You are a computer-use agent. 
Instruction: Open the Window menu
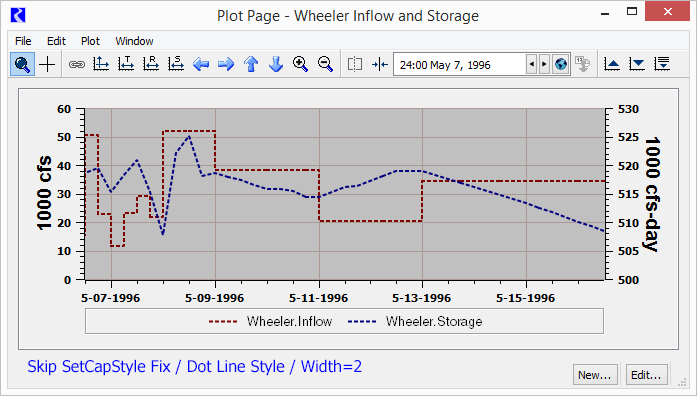pyautogui.click(x=134, y=41)
